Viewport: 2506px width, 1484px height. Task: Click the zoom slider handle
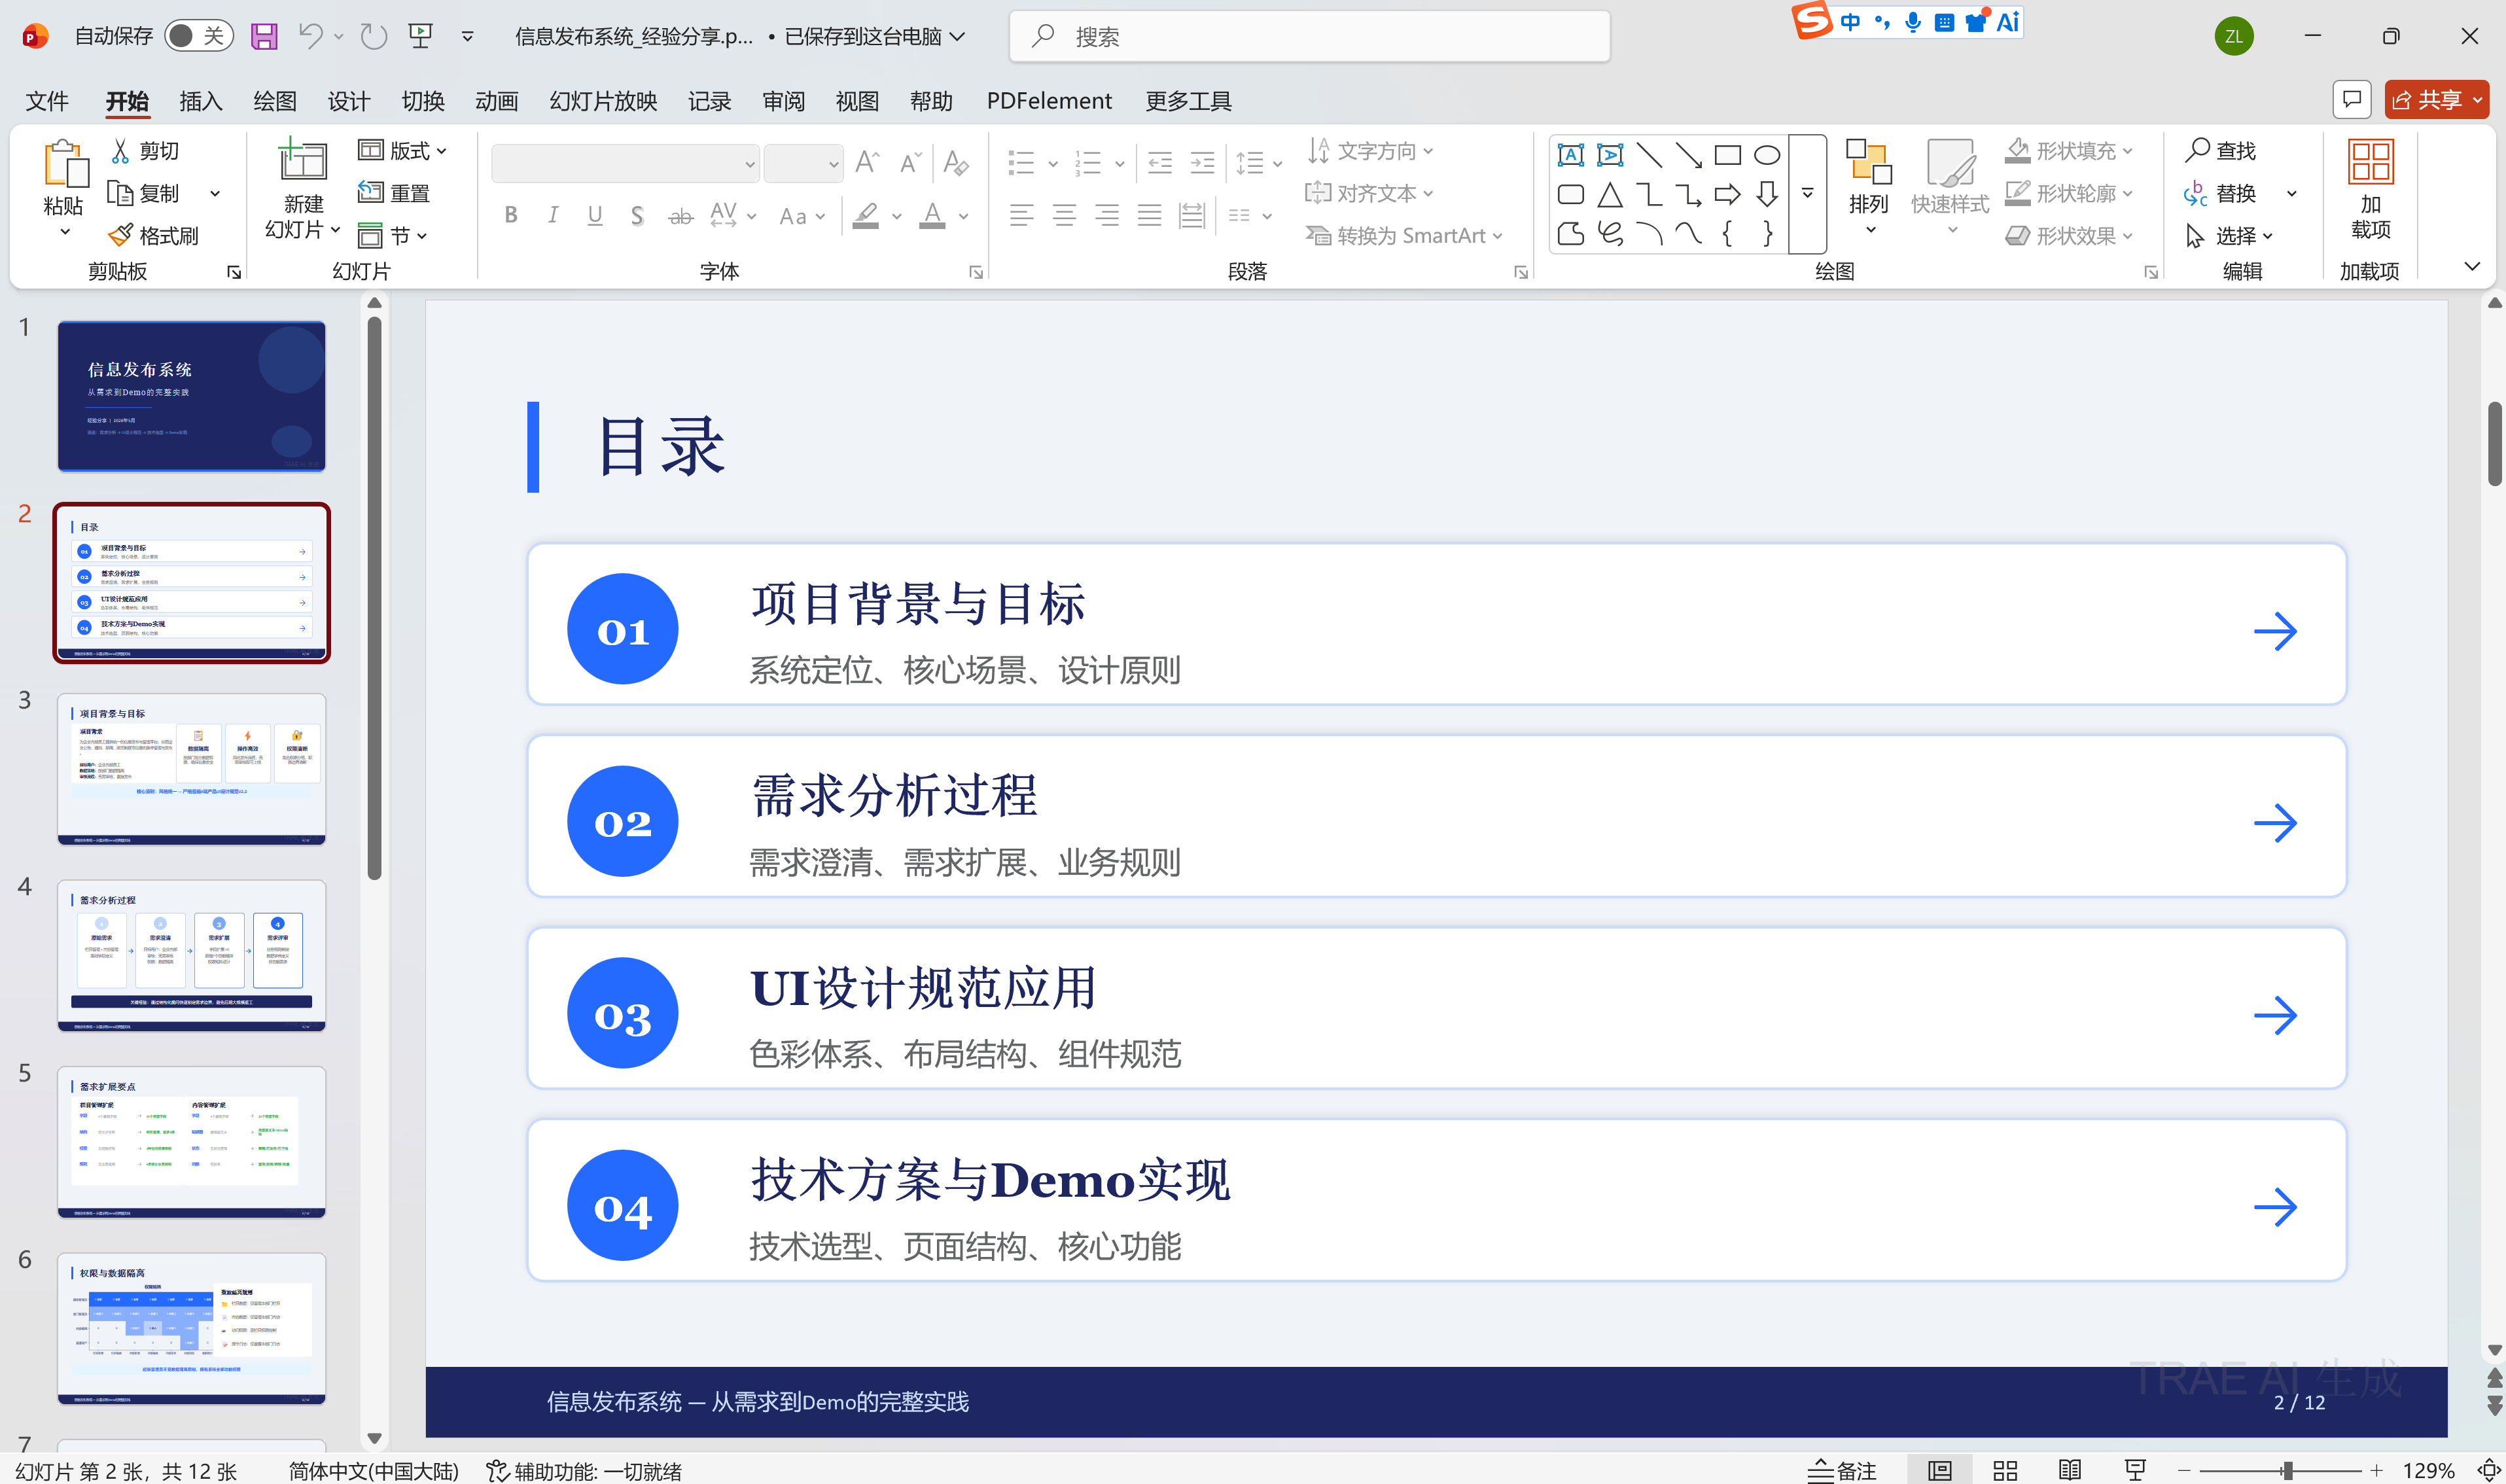[x=2287, y=1470]
